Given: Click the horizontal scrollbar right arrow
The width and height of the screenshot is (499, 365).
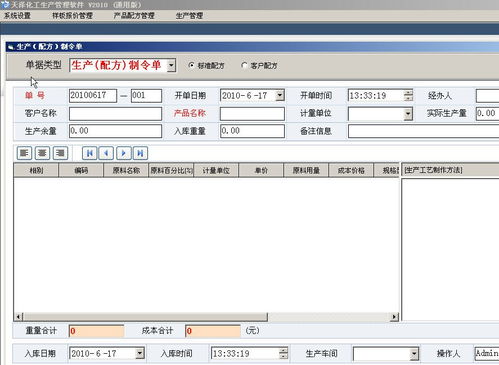Looking at the screenshot, I should [394, 317].
